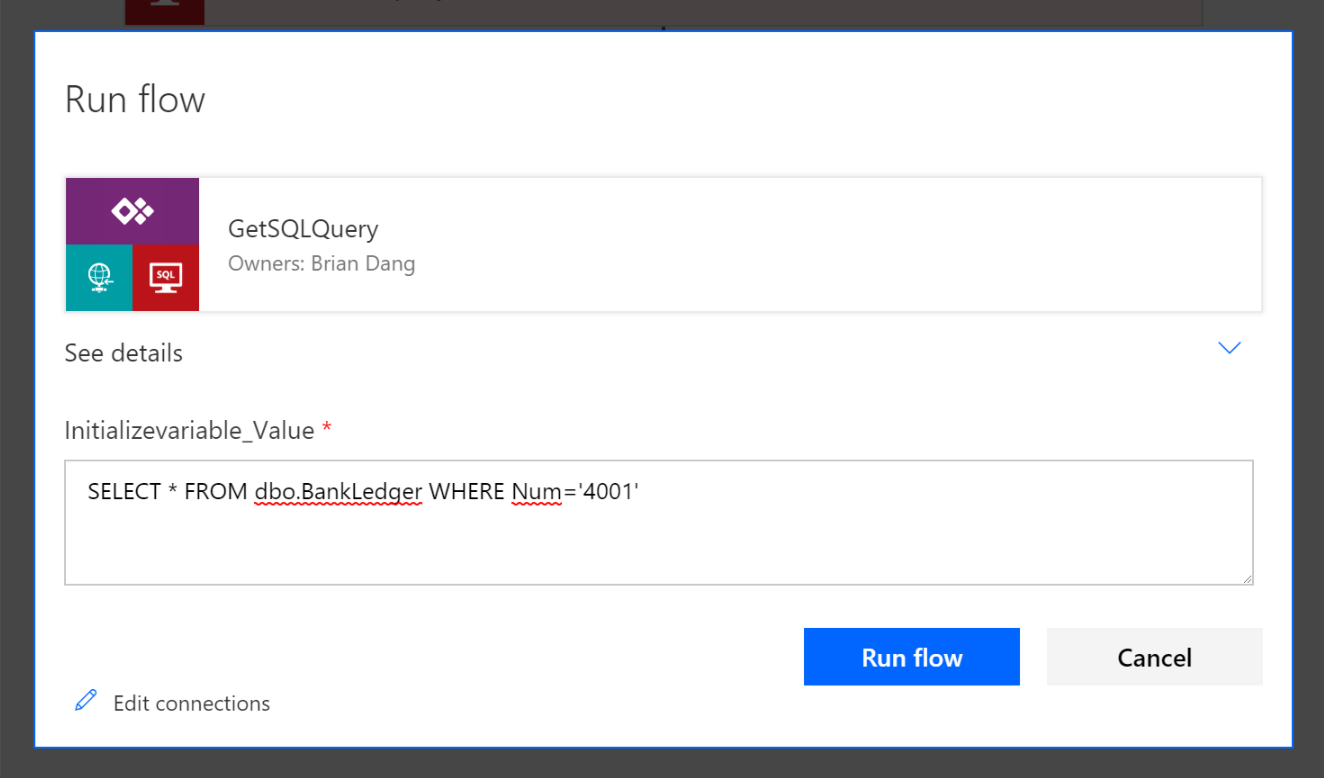Select the GetSQLQuery flow name
Screen dimensions: 1324x778
303,229
